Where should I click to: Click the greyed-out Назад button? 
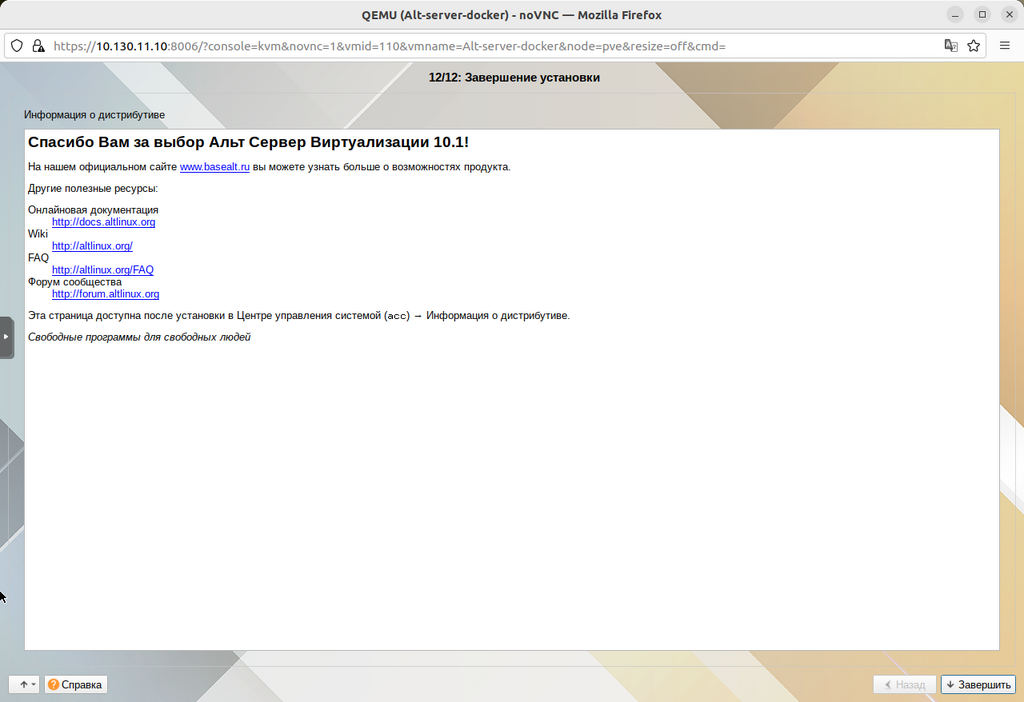(x=904, y=685)
